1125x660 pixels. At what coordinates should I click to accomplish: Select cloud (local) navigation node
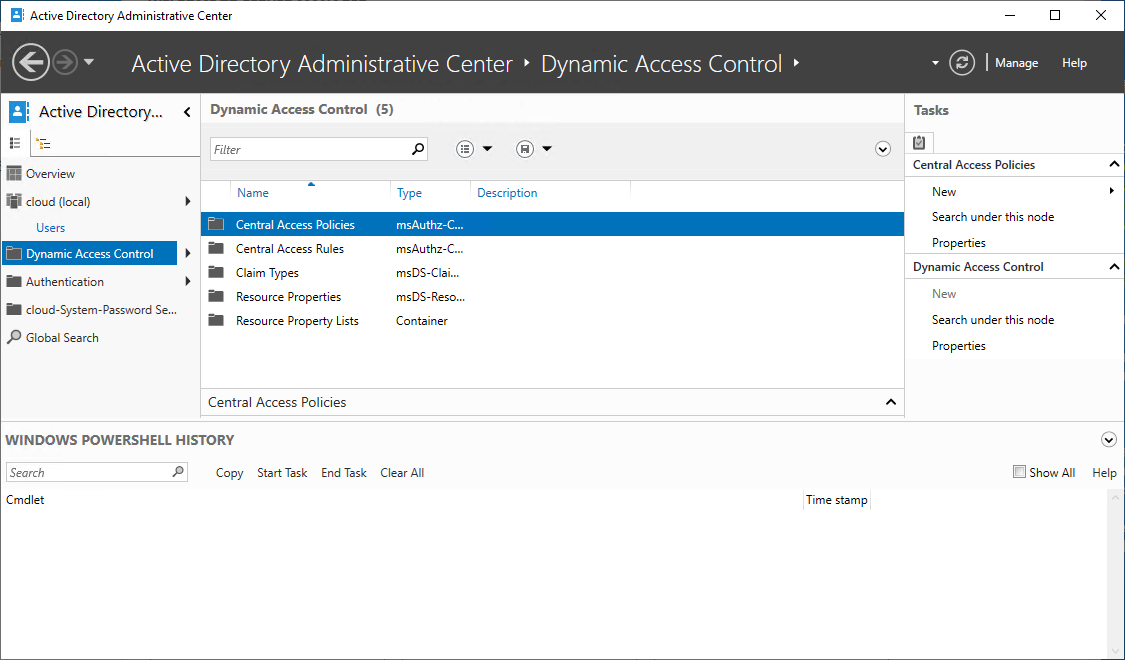(58, 202)
